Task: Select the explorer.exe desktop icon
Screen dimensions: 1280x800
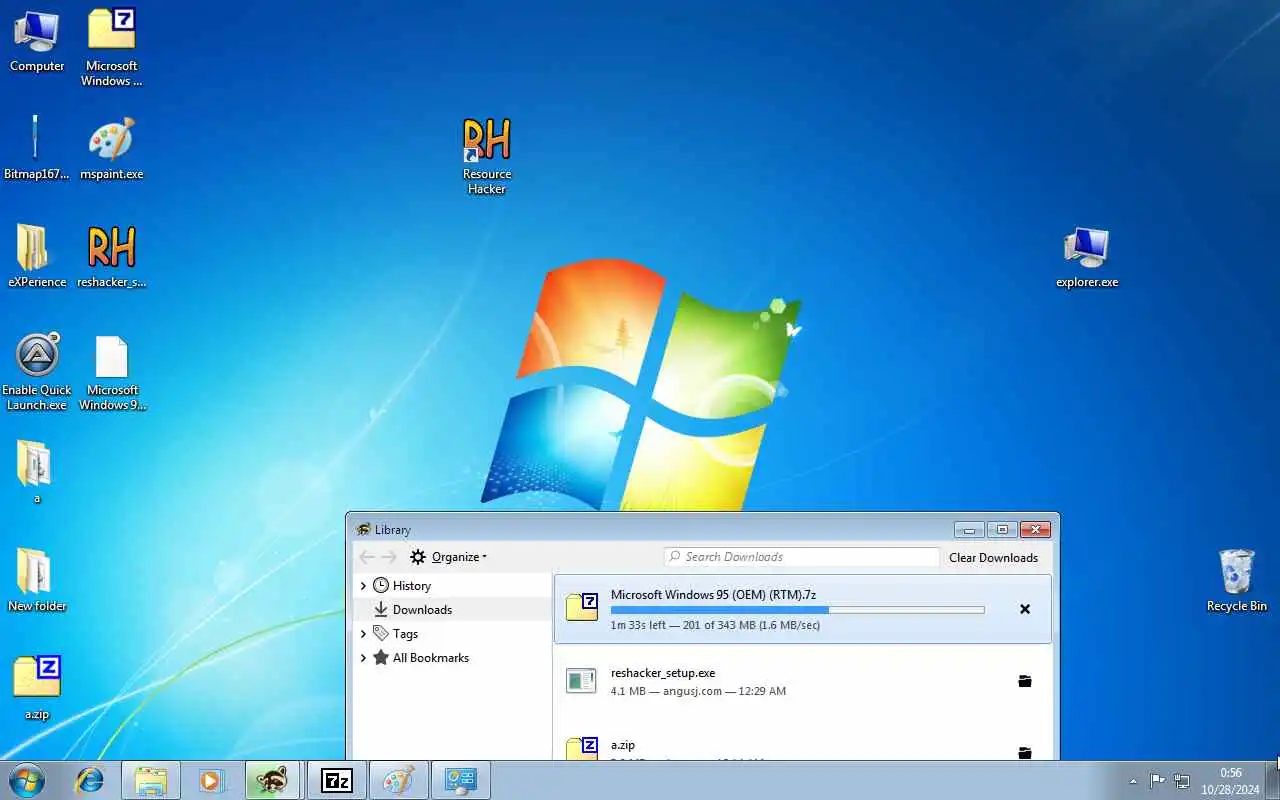Action: (1087, 257)
